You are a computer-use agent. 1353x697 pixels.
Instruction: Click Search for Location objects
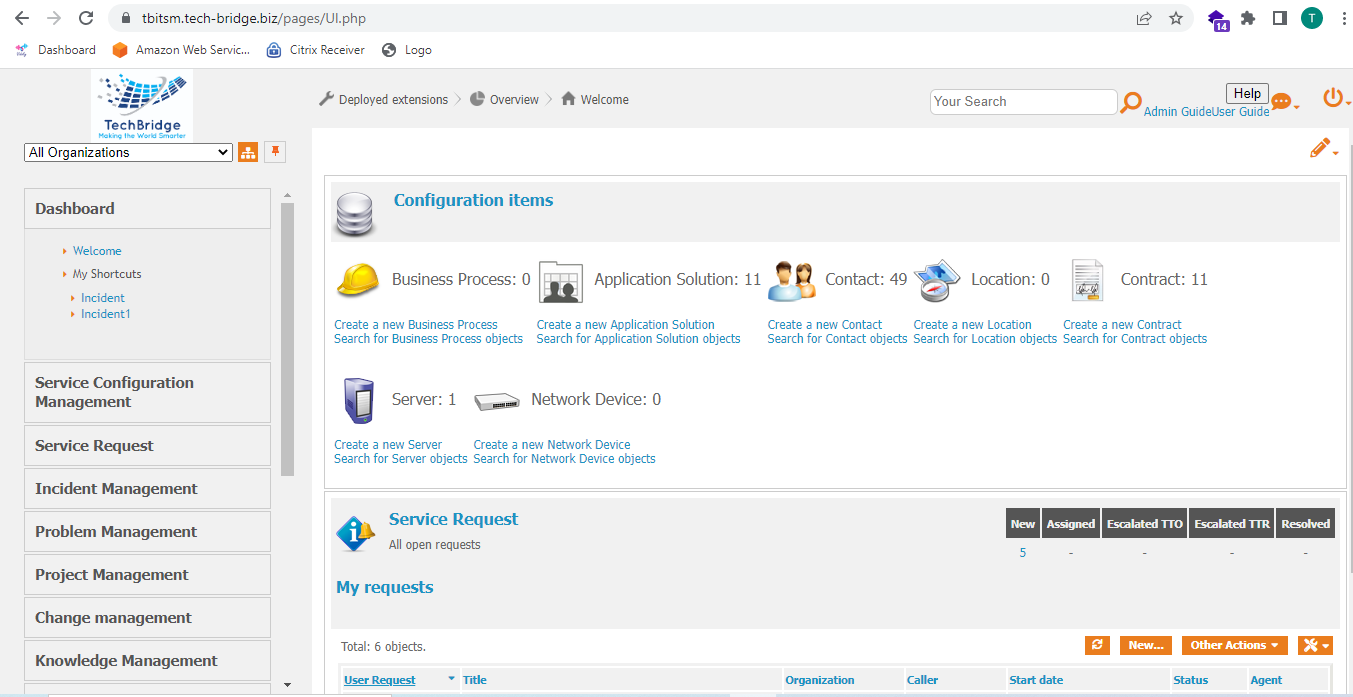[985, 339]
